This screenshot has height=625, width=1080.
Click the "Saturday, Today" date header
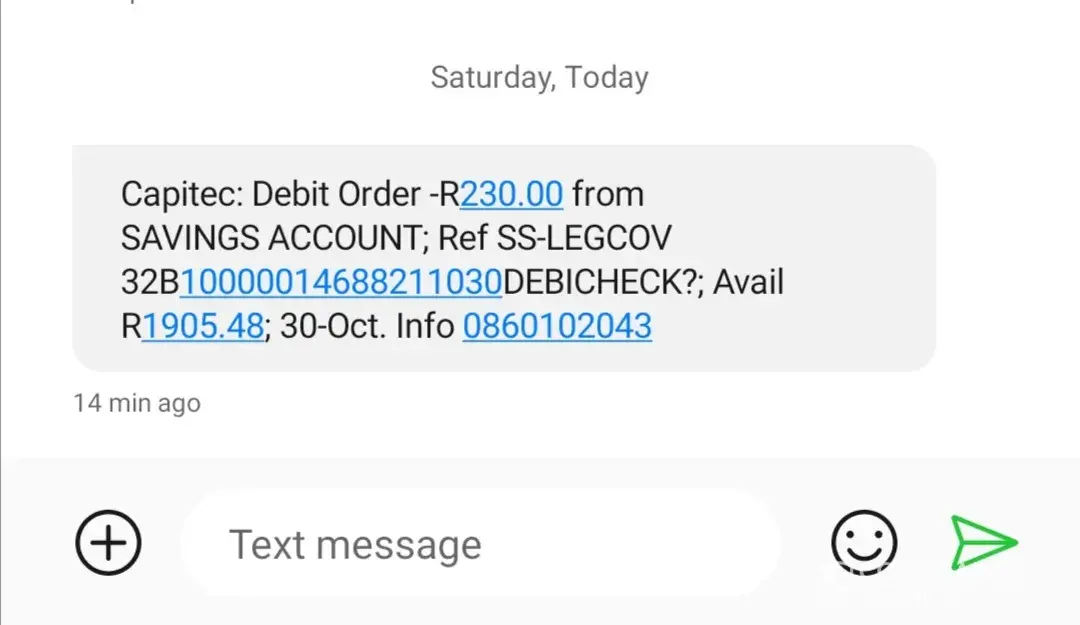click(x=539, y=77)
